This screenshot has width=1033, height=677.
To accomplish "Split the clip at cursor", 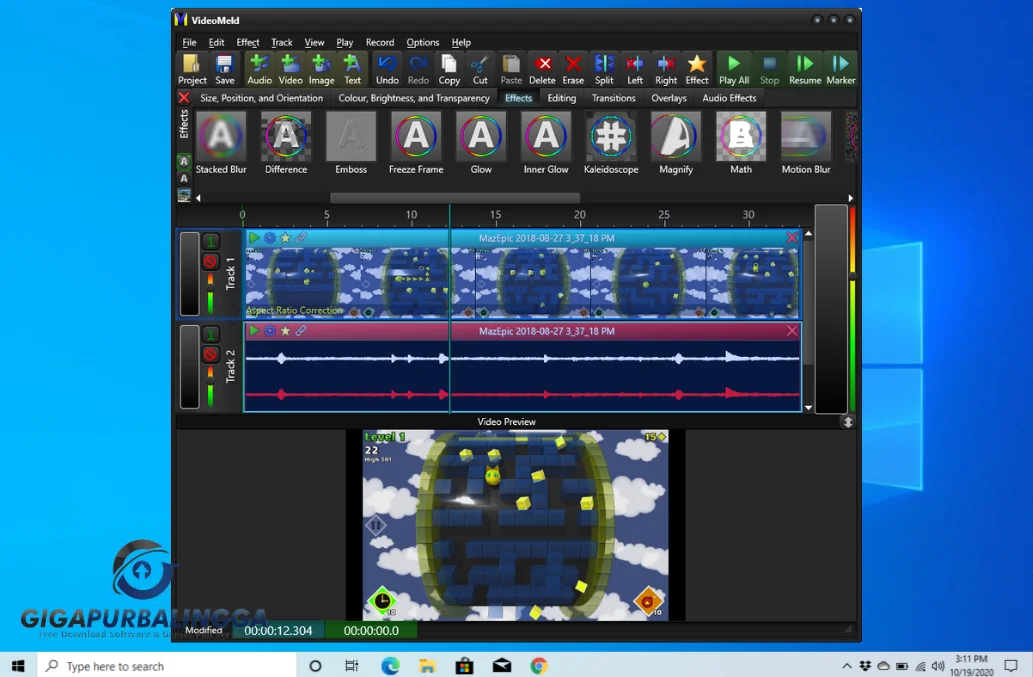I will [603, 69].
